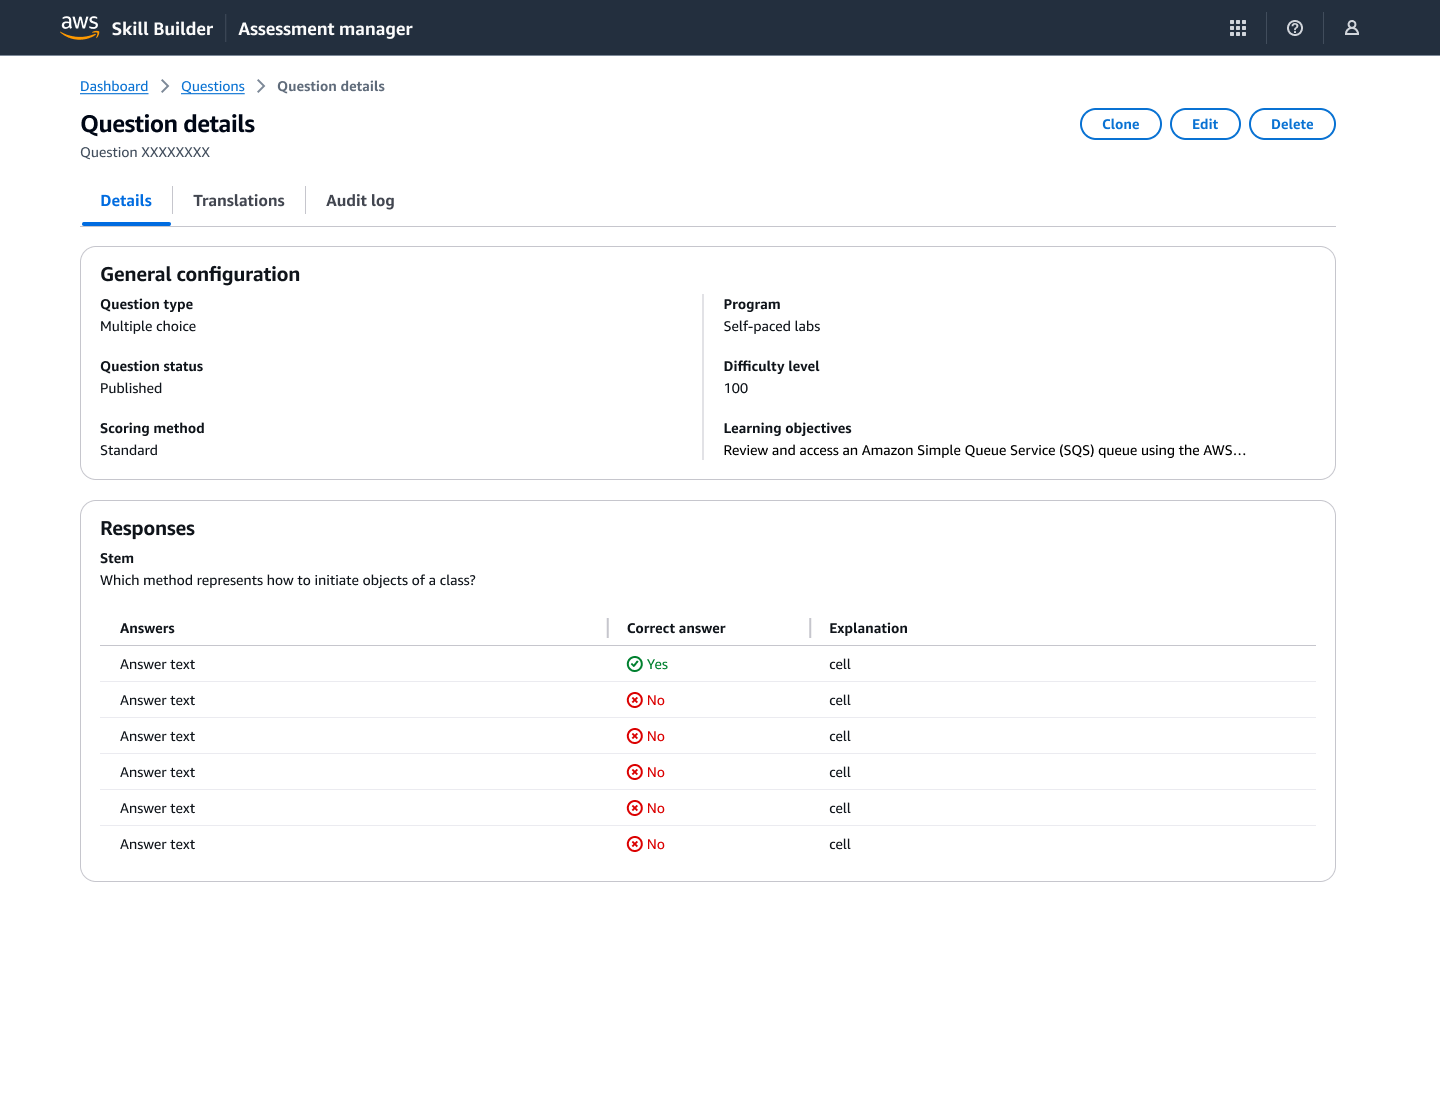The image size is (1440, 1102).
Task: Click the Assessment manager header text
Action: (x=325, y=29)
